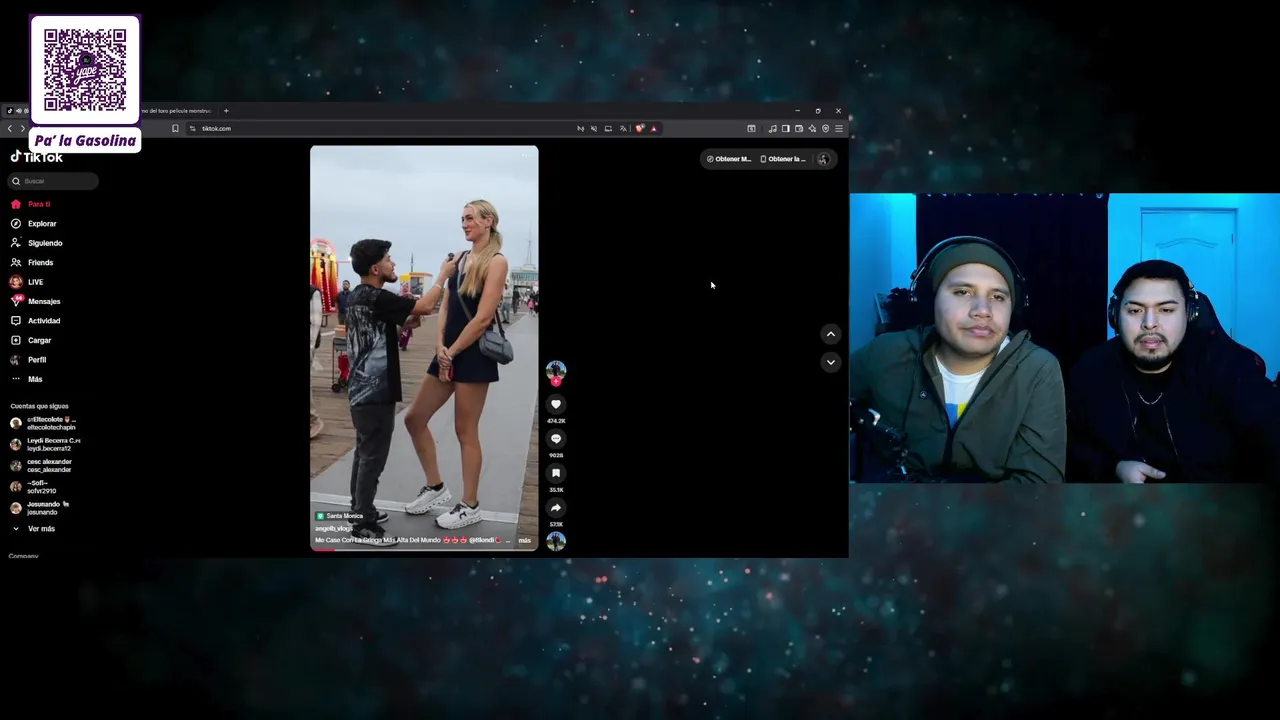This screenshot has width=1280, height=720.
Task: Like the video with heart icon
Action: point(556,404)
